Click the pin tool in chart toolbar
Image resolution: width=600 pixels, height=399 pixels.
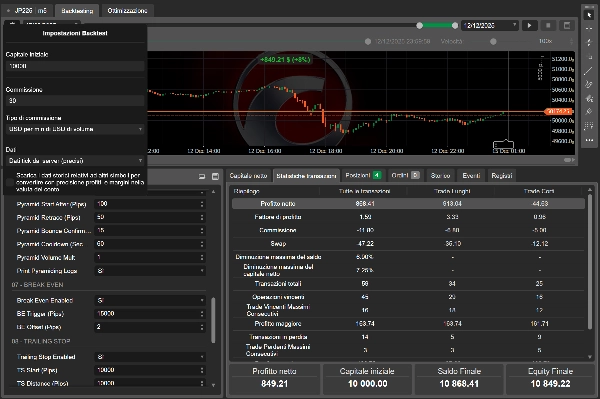pyautogui.click(x=589, y=112)
